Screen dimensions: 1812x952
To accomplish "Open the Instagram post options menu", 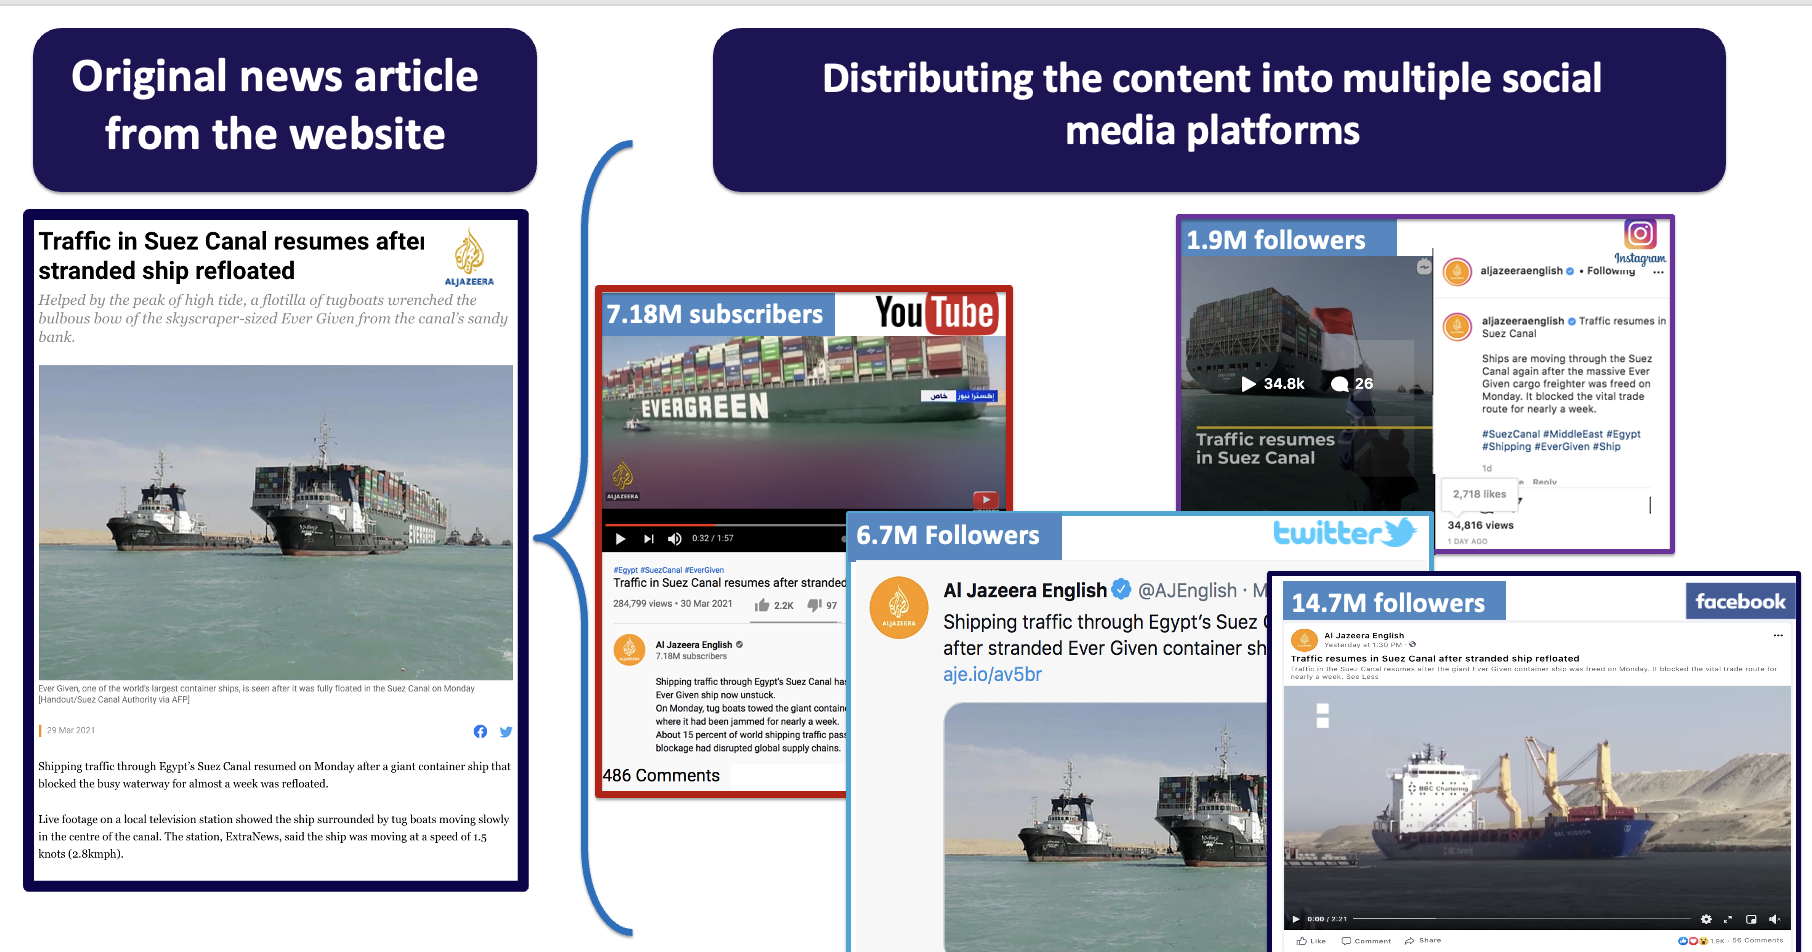I will click(x=1659, y=272).
